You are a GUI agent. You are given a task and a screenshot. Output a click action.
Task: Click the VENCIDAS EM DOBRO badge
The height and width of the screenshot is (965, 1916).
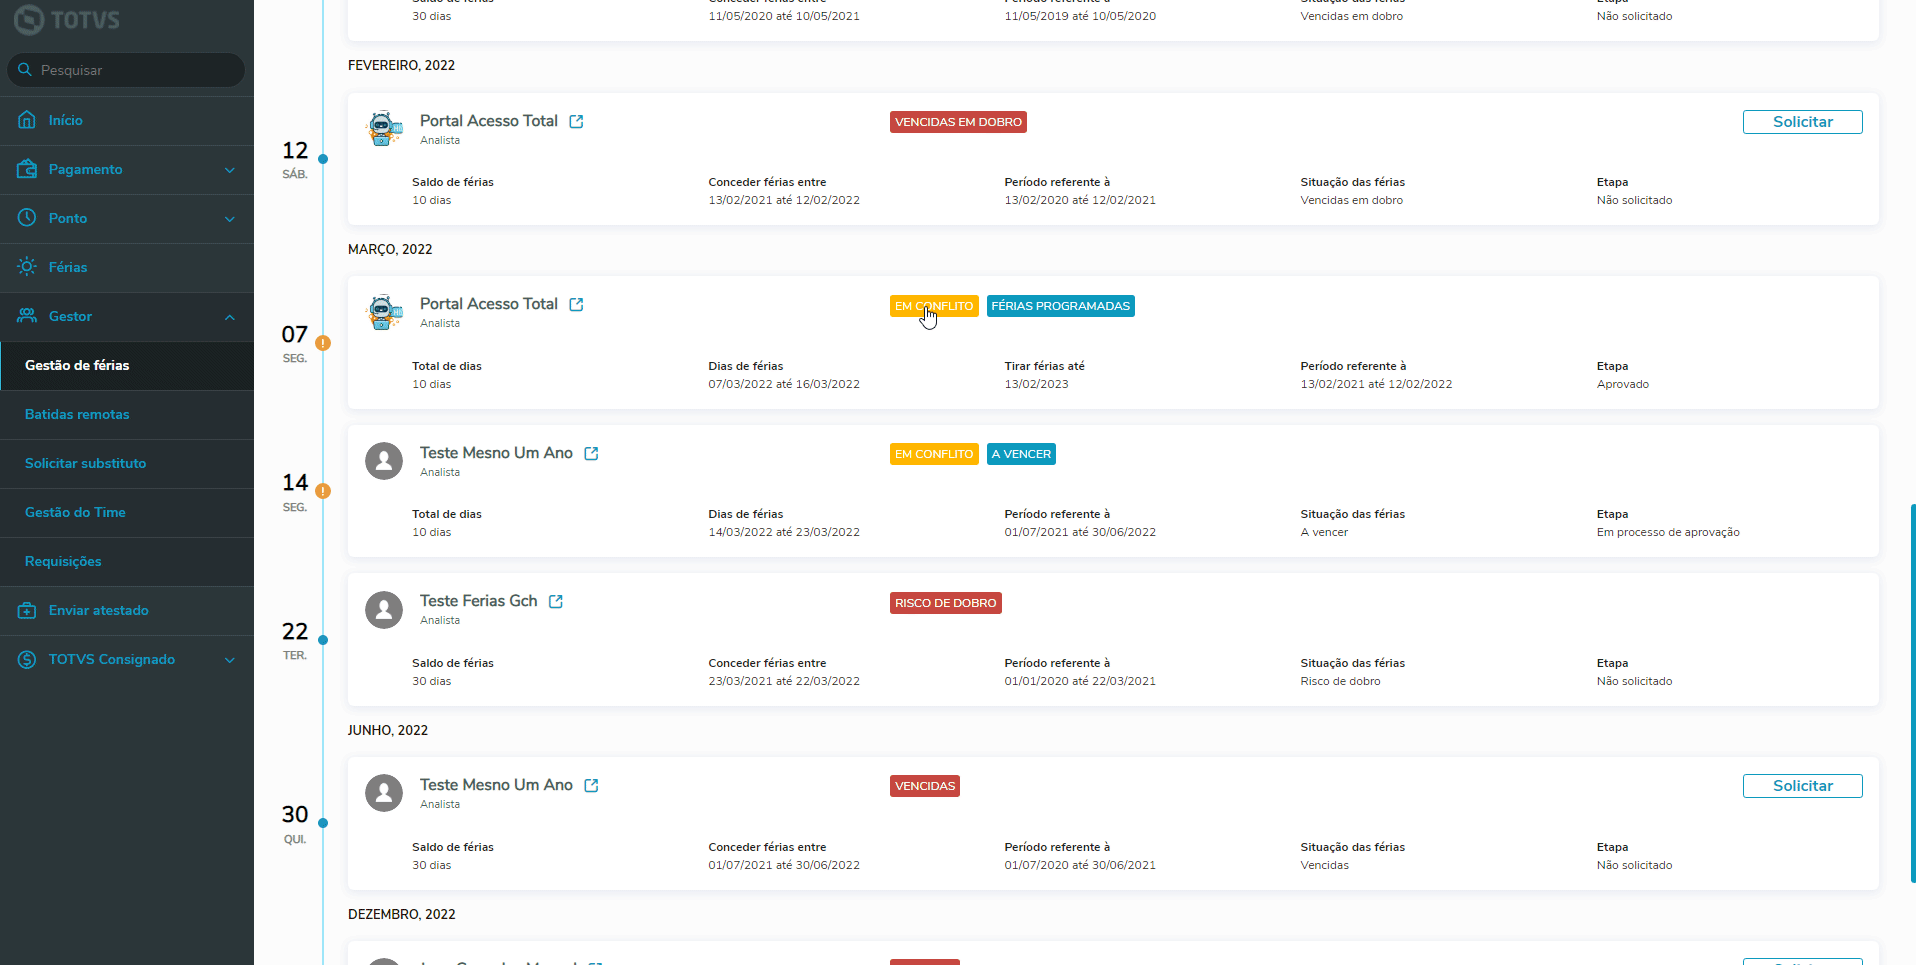coord(958,122)
